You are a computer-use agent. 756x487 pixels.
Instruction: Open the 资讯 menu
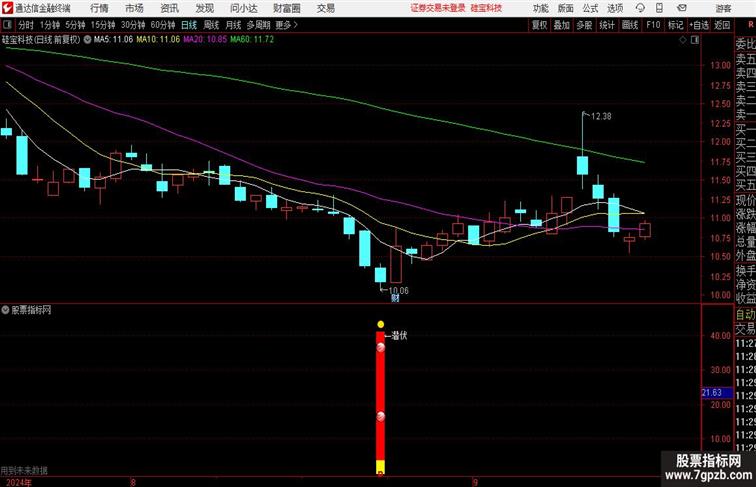tap(169, 8)
